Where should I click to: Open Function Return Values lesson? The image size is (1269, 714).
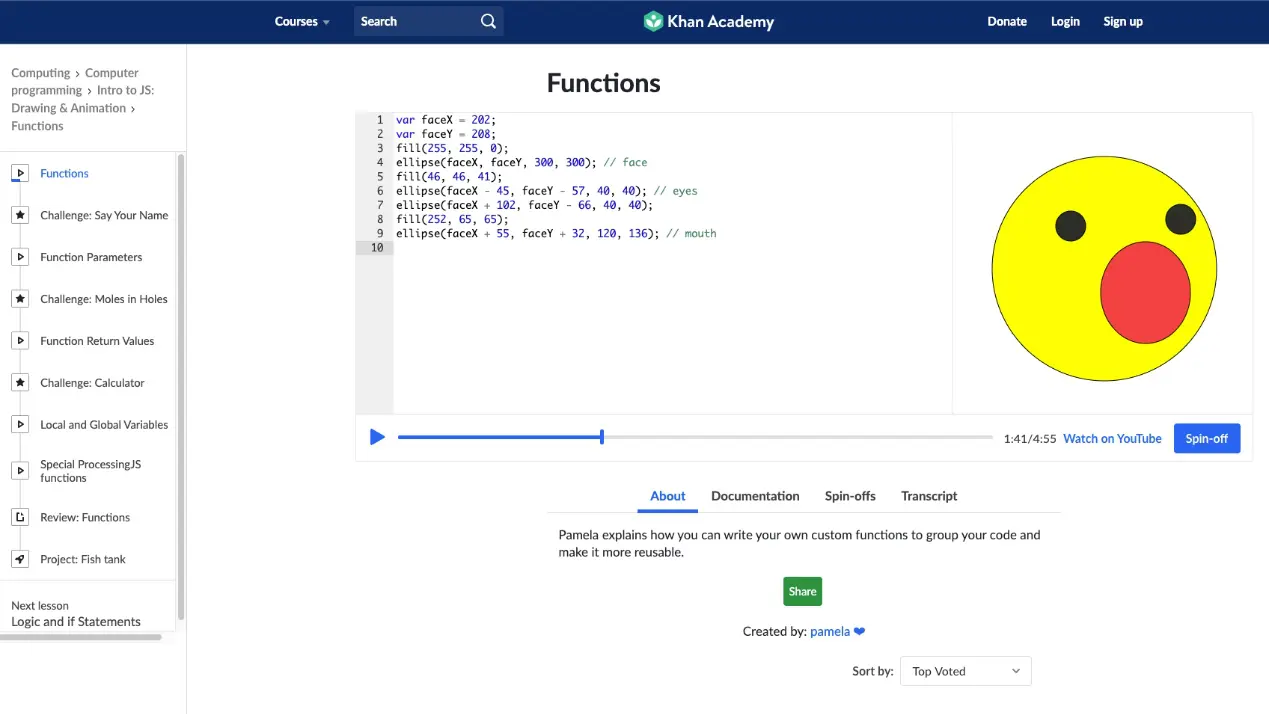(x=97, y=341)
